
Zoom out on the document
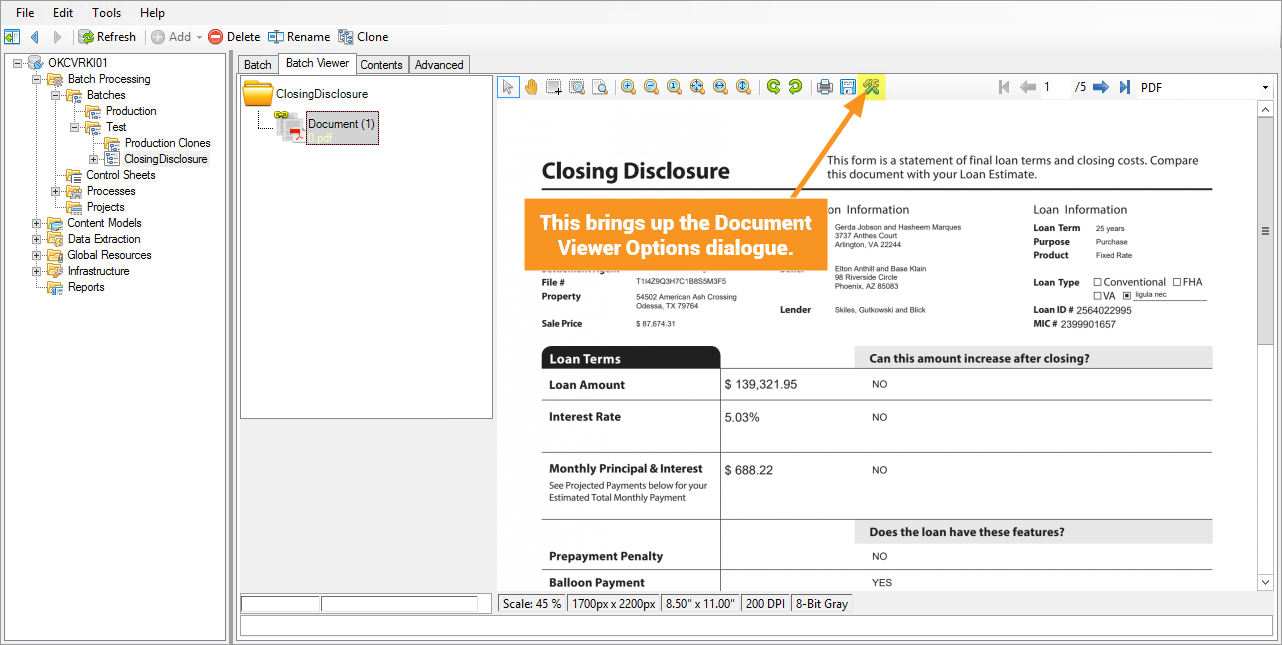point(651,87)
